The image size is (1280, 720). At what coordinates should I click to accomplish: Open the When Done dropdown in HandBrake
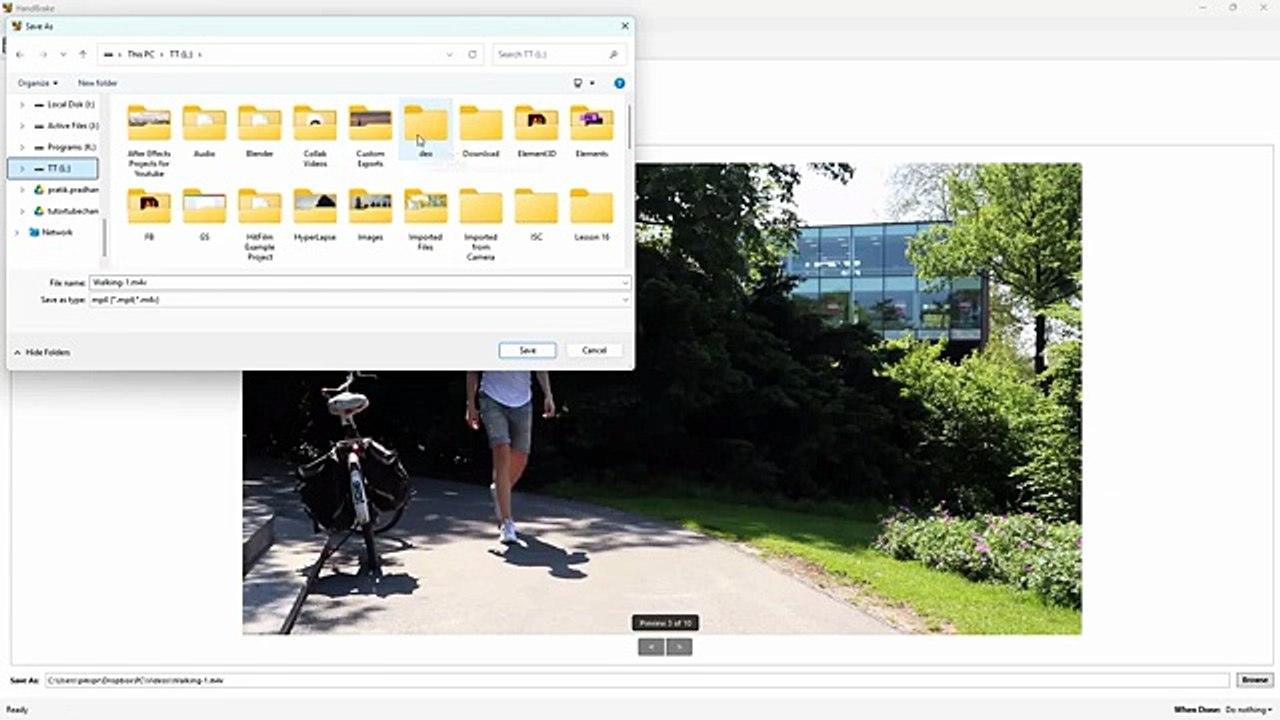coord(1249,709)
